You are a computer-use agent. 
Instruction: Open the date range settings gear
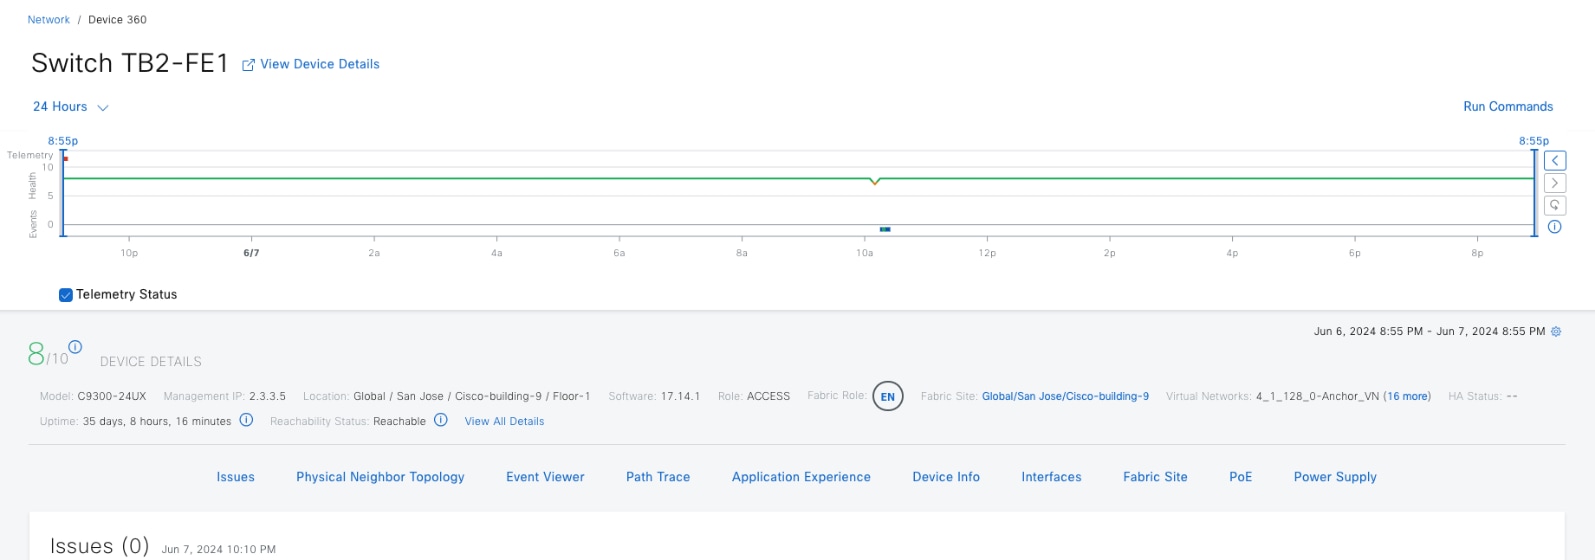point(1556,332)
